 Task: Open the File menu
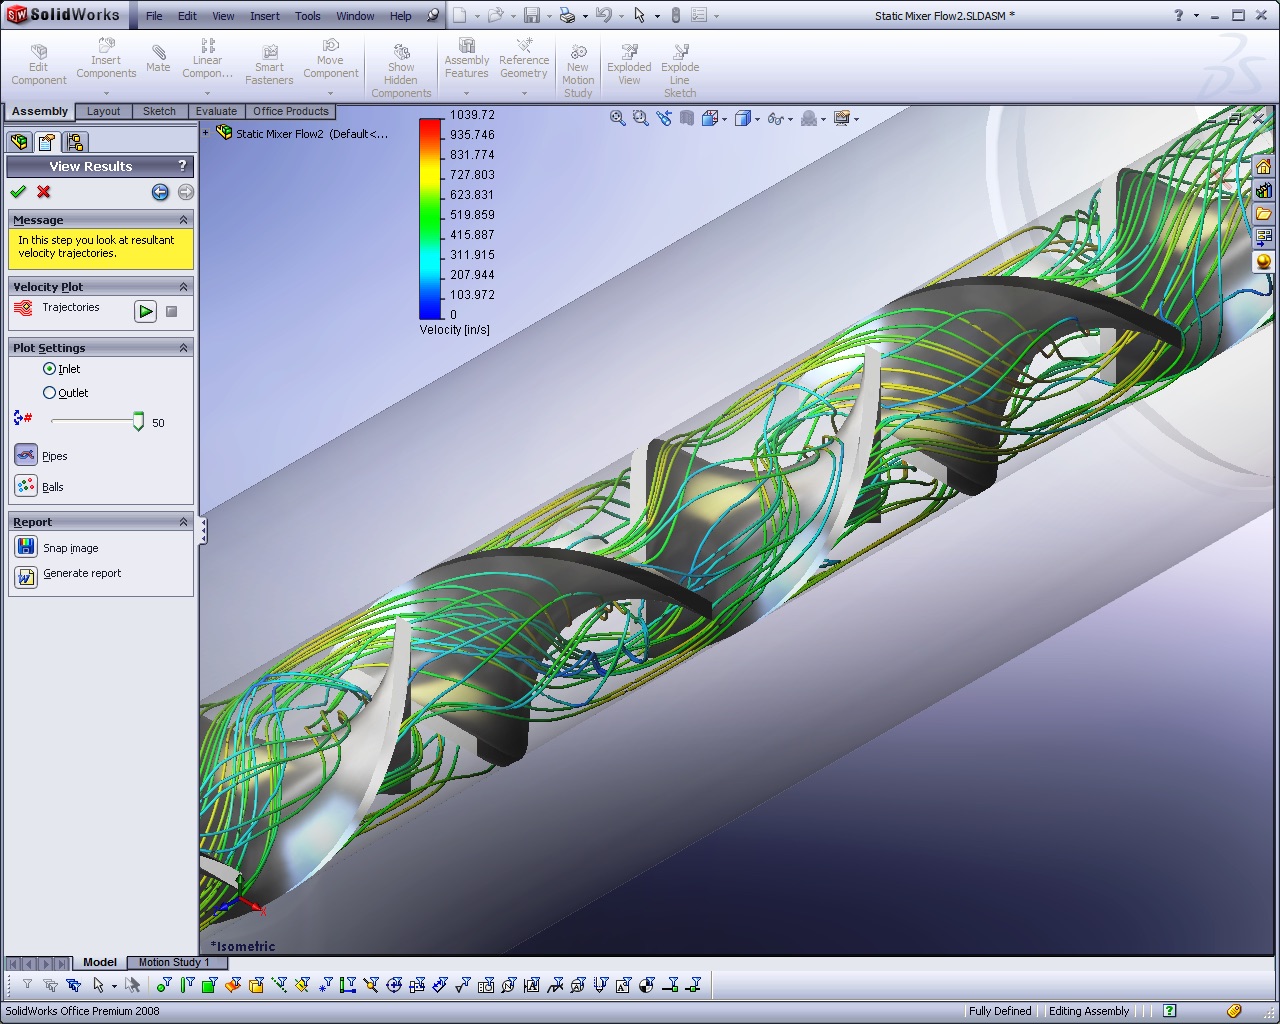[x=154, y=16]
